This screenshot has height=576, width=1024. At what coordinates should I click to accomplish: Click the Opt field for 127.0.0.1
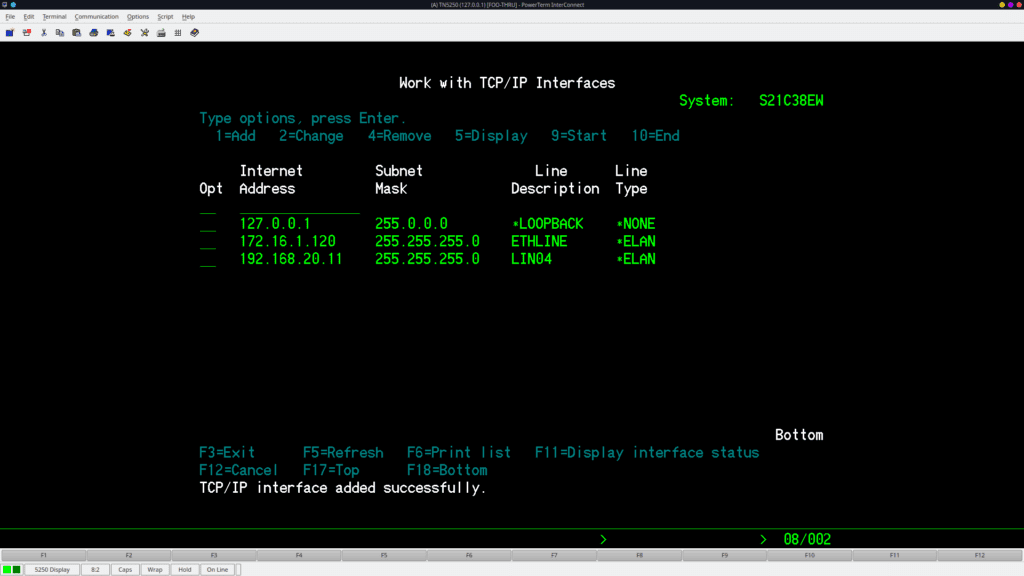(x=208, y=224)
